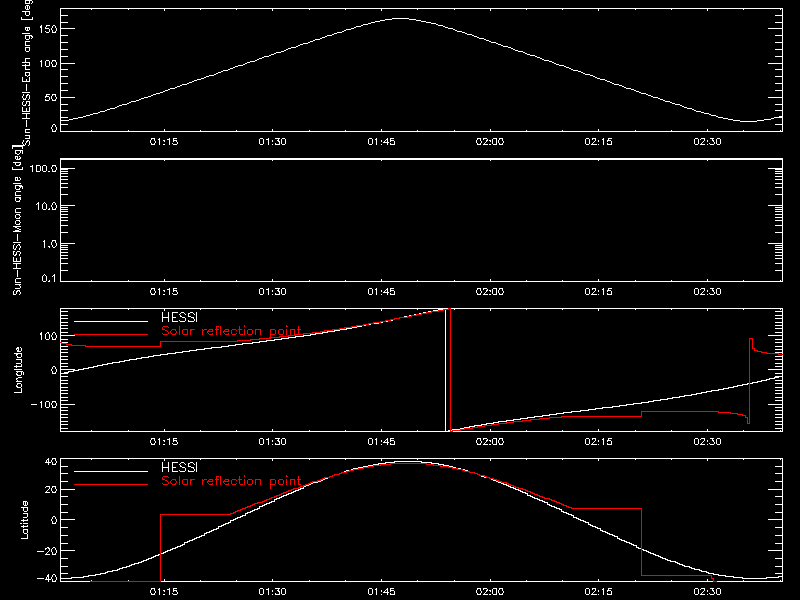
Task: Click 02:15 under the Latitude plot
Action: tap(598, 592)
